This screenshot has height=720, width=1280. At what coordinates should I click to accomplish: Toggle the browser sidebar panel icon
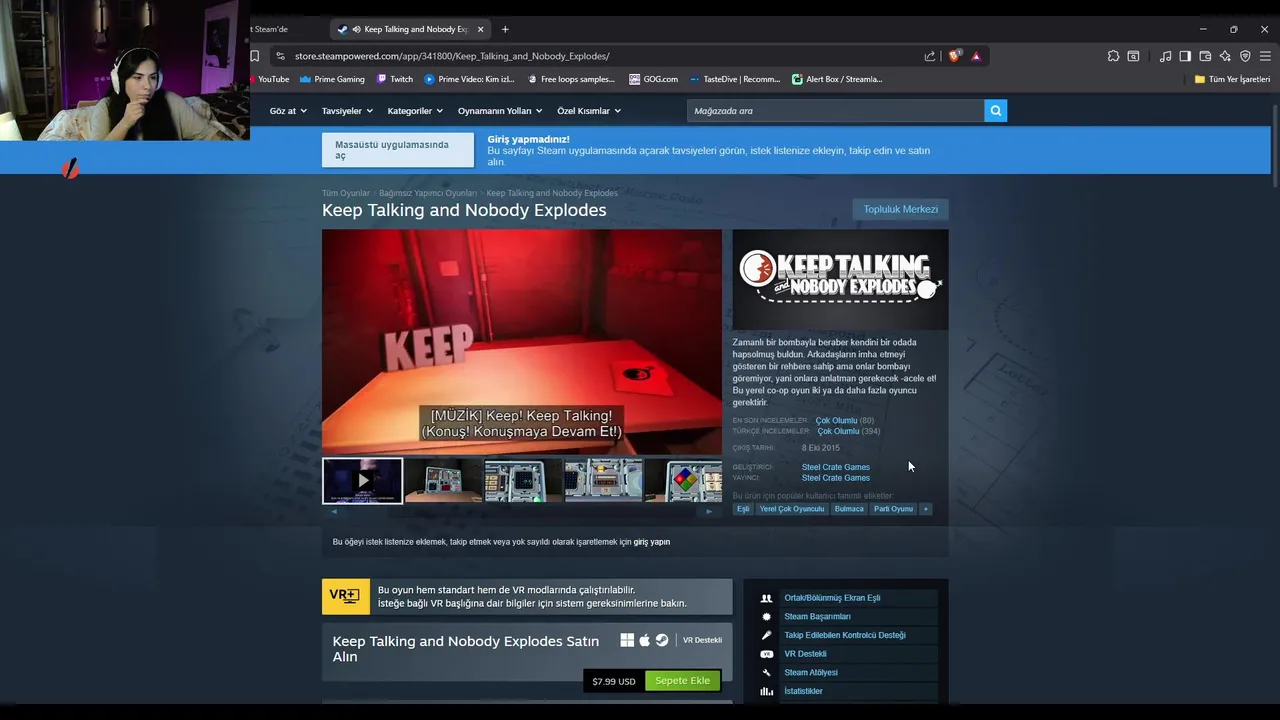pyautogui.click(x=1185, y=56)
